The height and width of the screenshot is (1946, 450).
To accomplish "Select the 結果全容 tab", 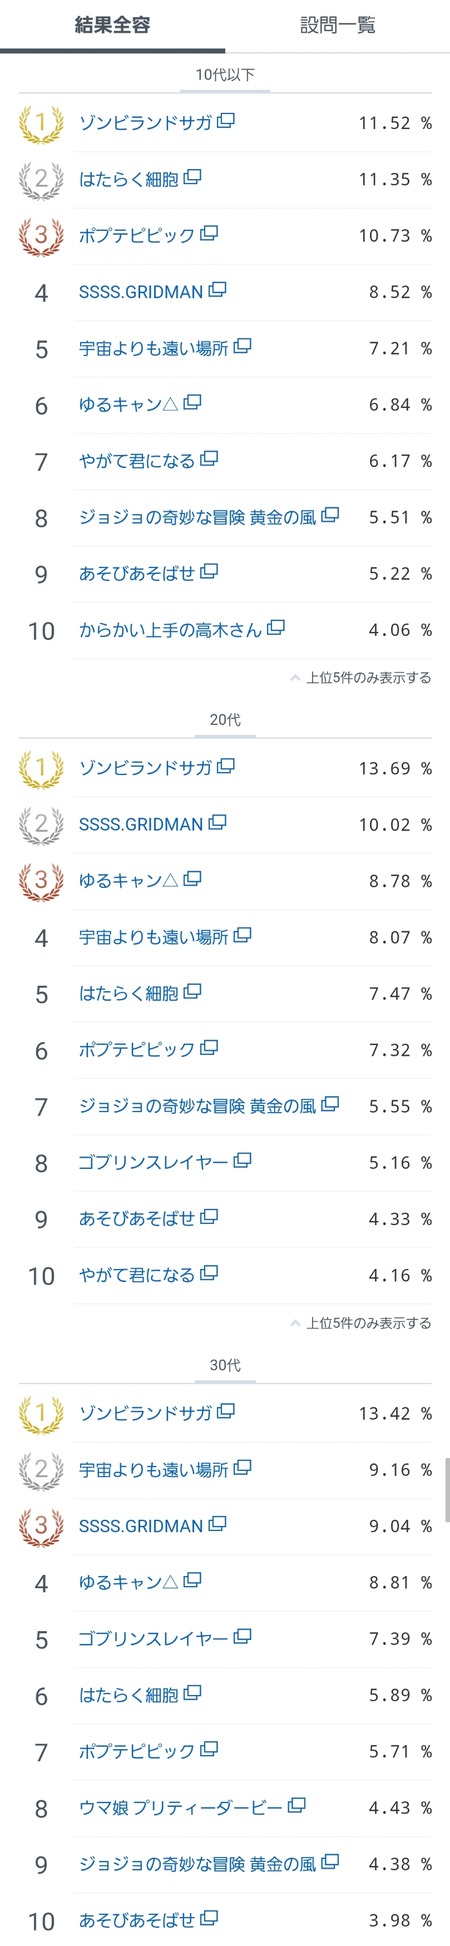I will [112, 25].
